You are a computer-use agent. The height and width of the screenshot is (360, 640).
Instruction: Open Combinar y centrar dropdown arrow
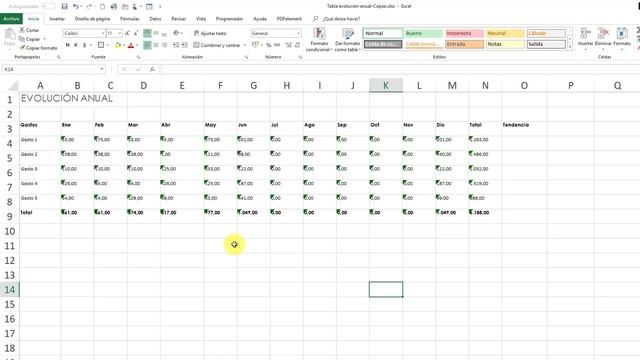coord(245,45)
